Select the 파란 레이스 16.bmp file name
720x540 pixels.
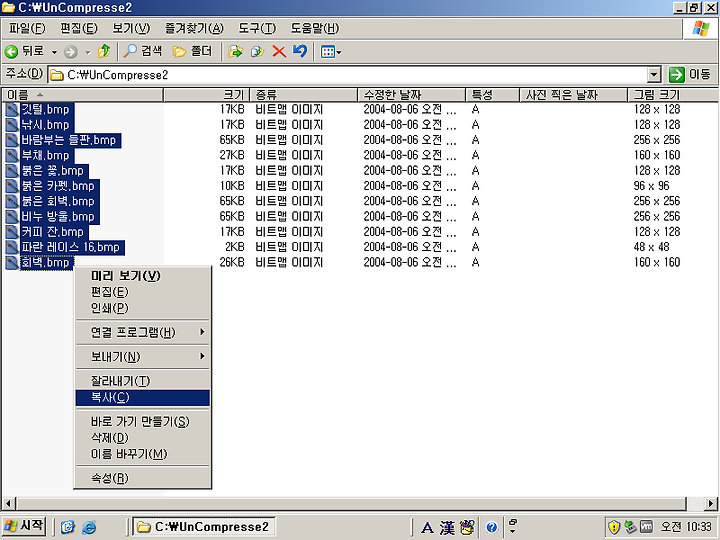tap(71, 247)
